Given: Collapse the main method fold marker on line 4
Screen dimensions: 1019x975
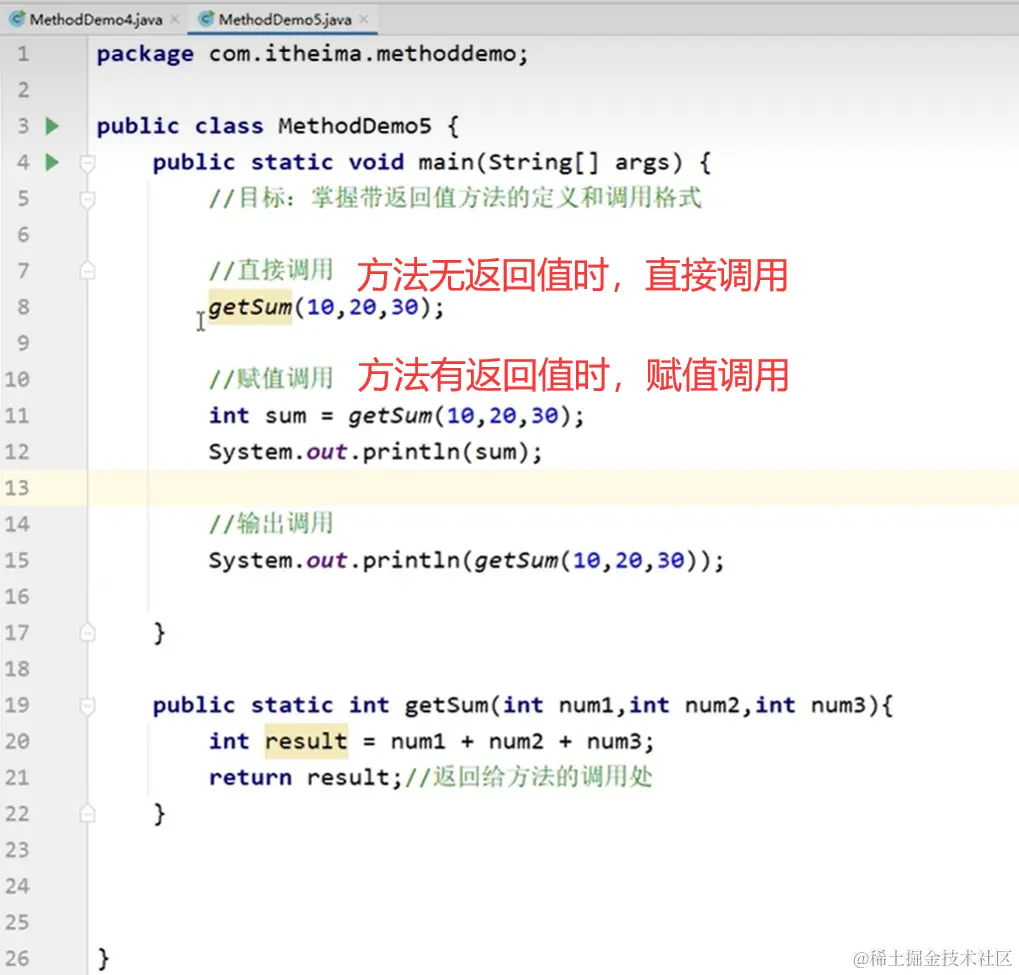Looking at the screenshot, I should click(87, 162).
